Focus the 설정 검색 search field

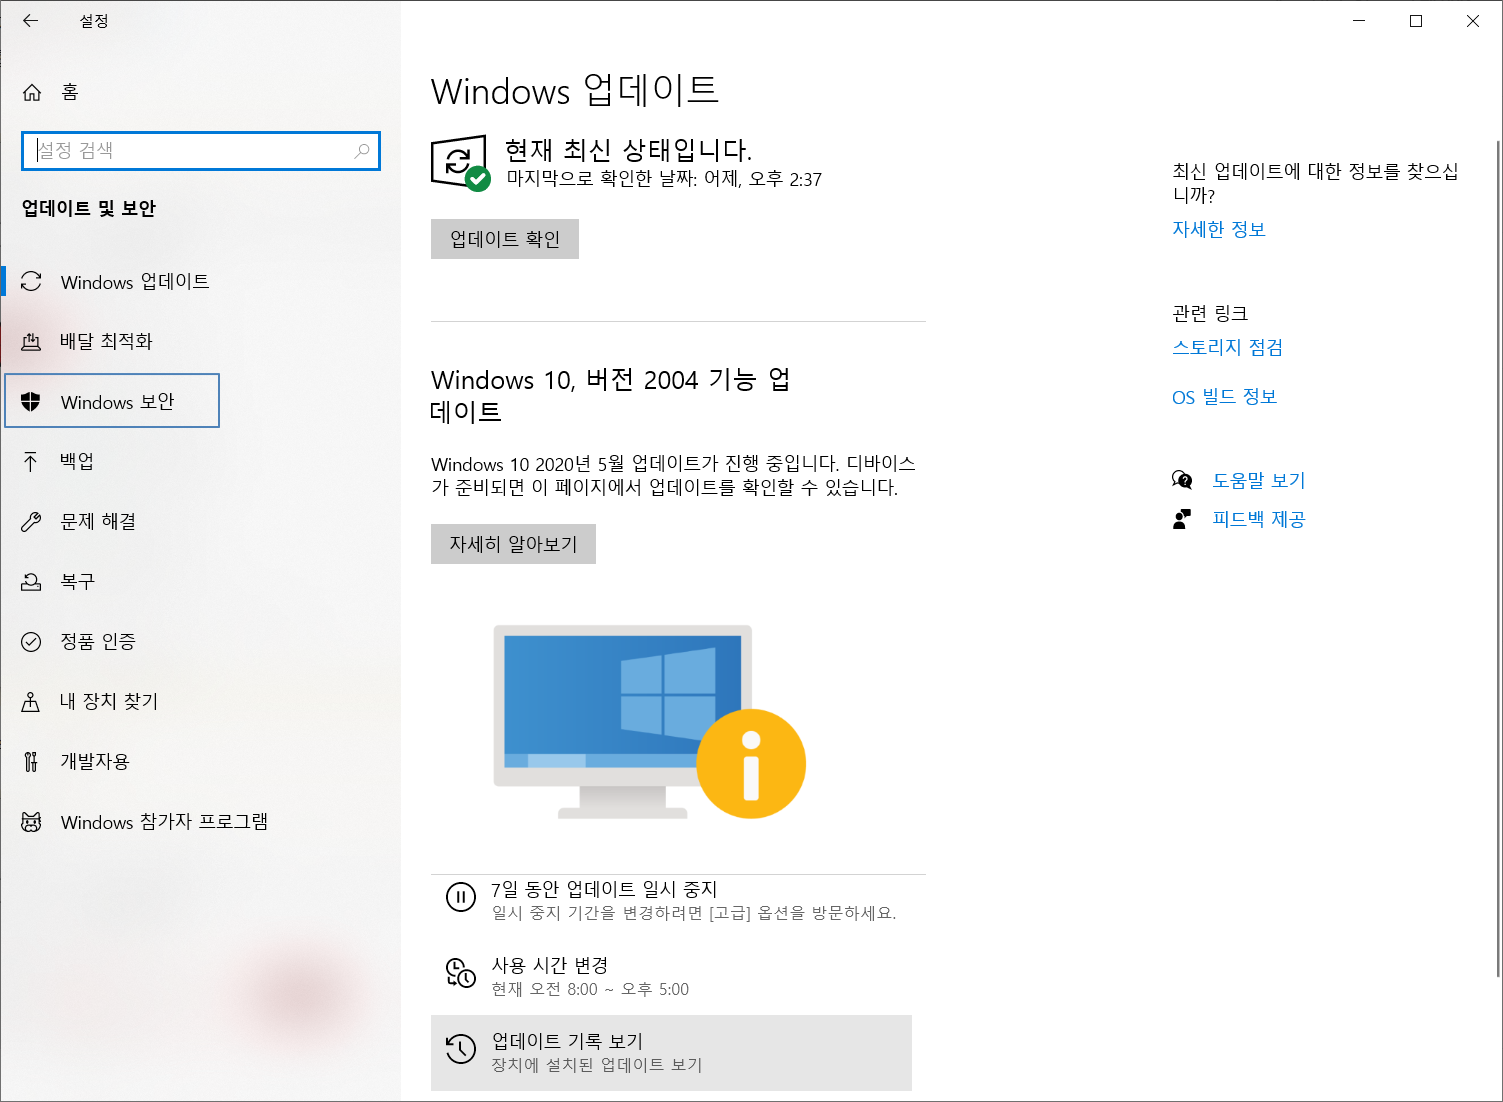201,151
